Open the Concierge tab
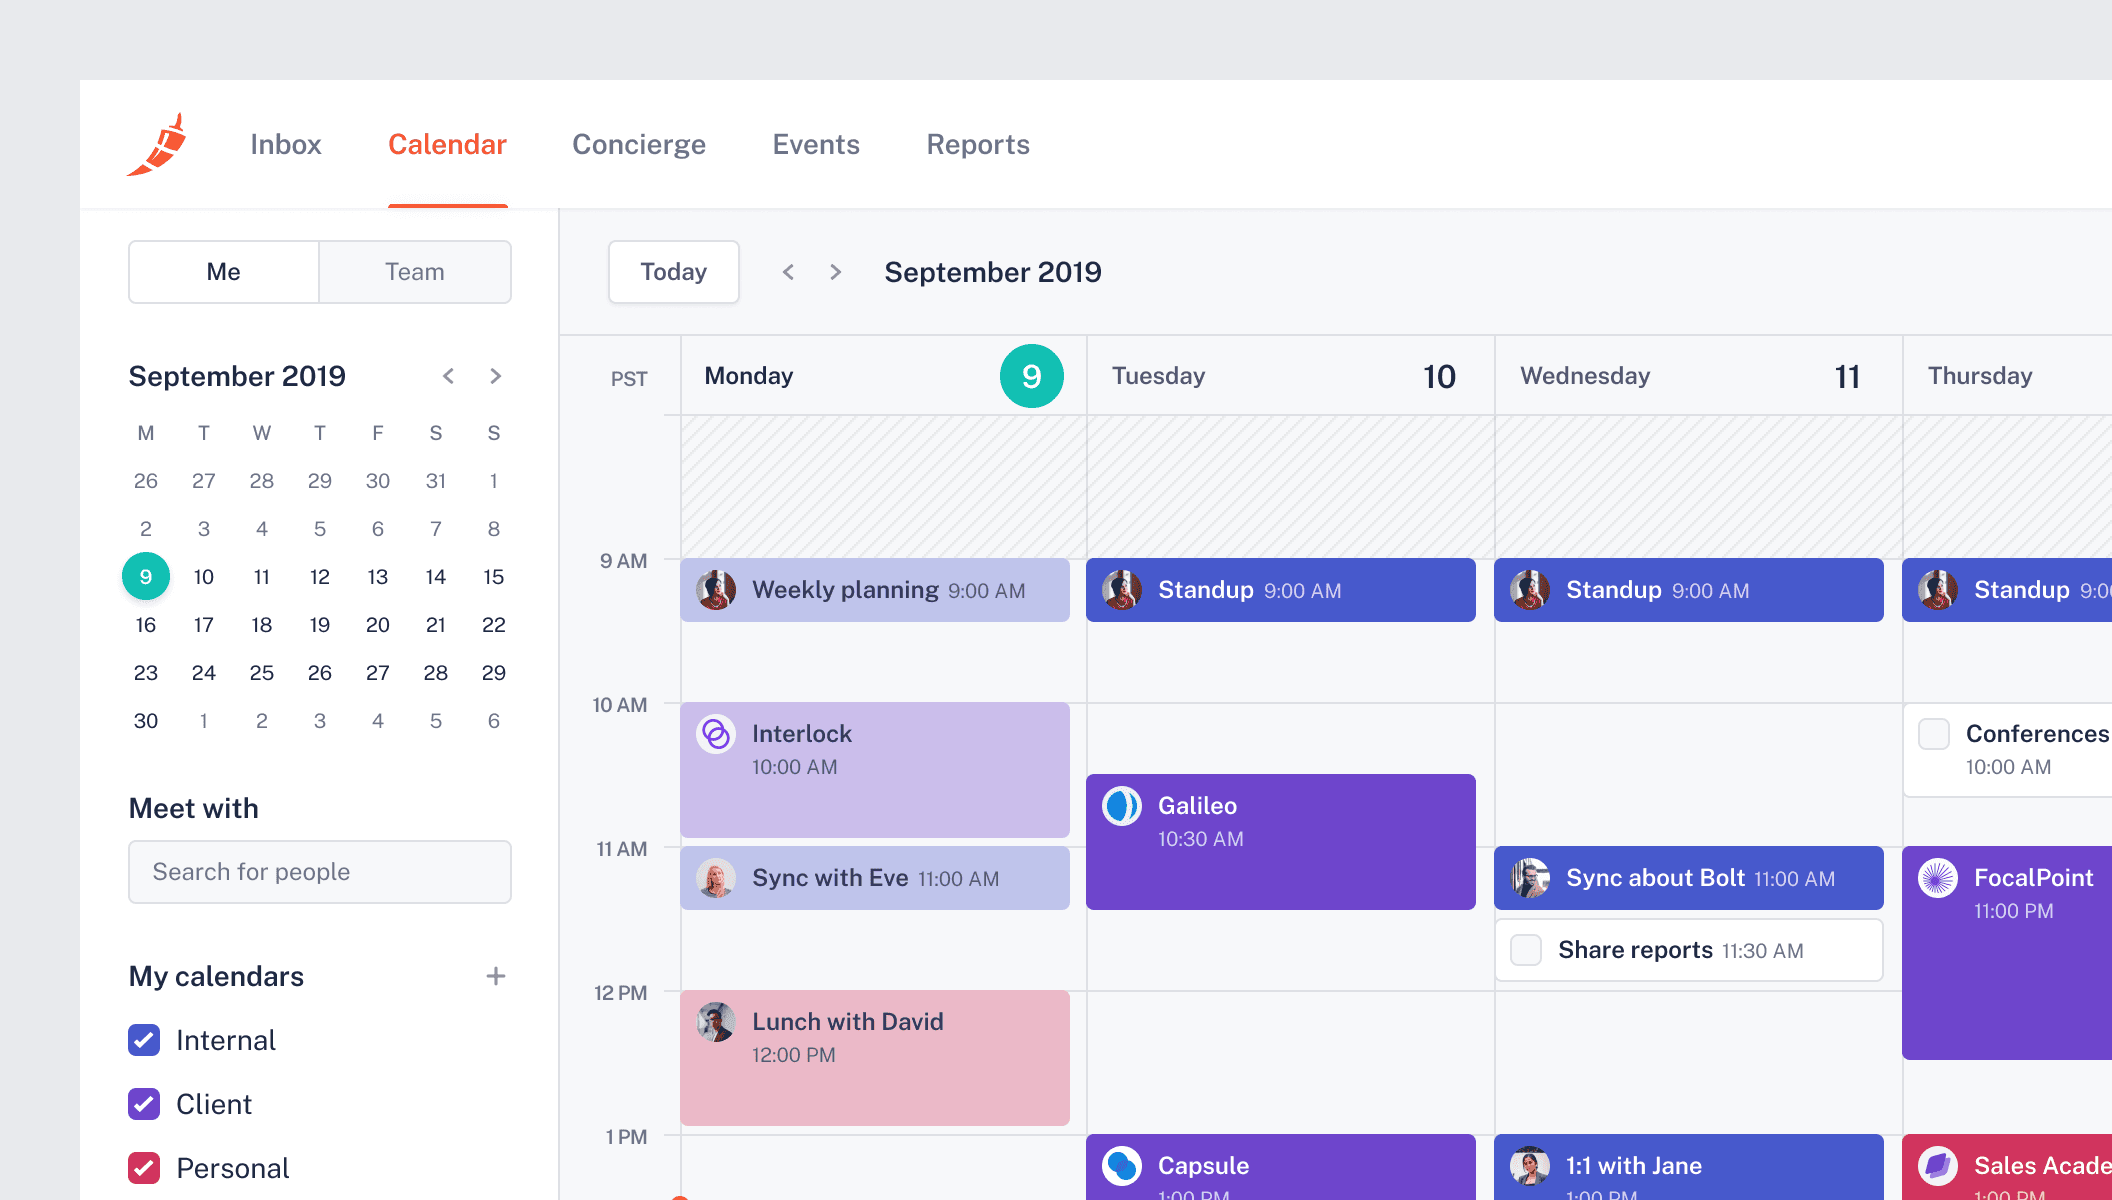This screenshot has height=1200, width=2112. [x=638, y=145]
